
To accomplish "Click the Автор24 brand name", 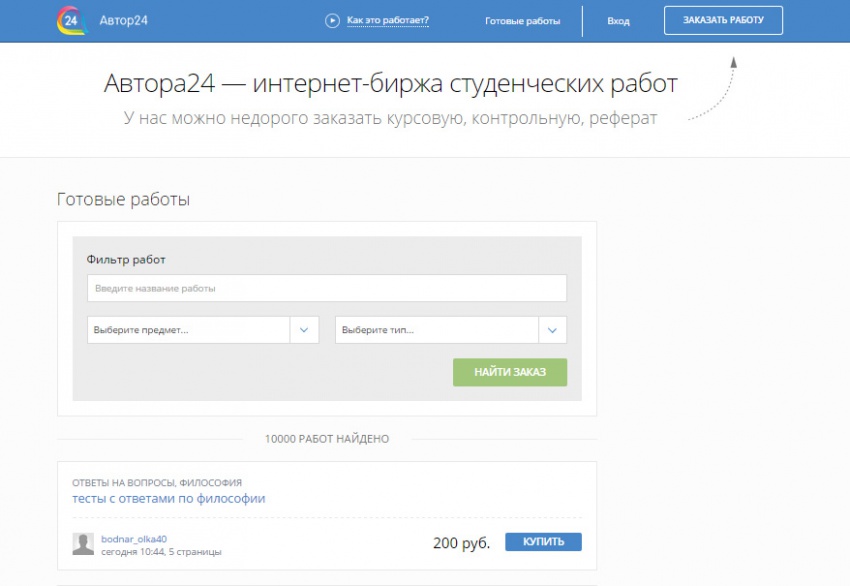I will 124,21.
